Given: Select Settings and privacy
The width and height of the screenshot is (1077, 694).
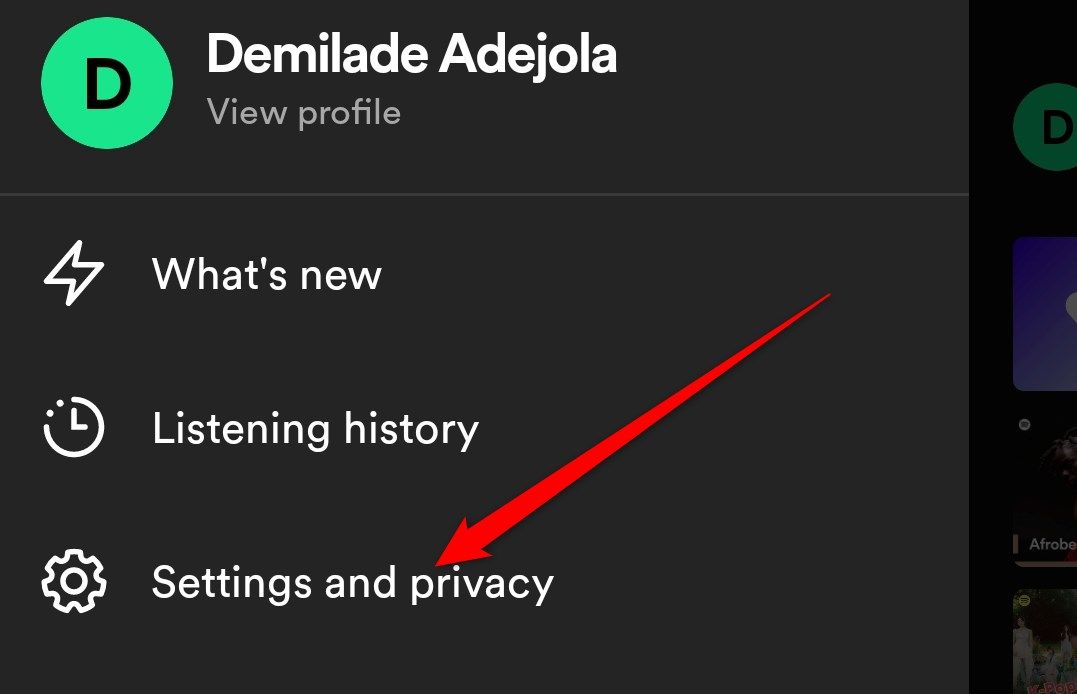Looking at the screenshot, I should point(352,582).
